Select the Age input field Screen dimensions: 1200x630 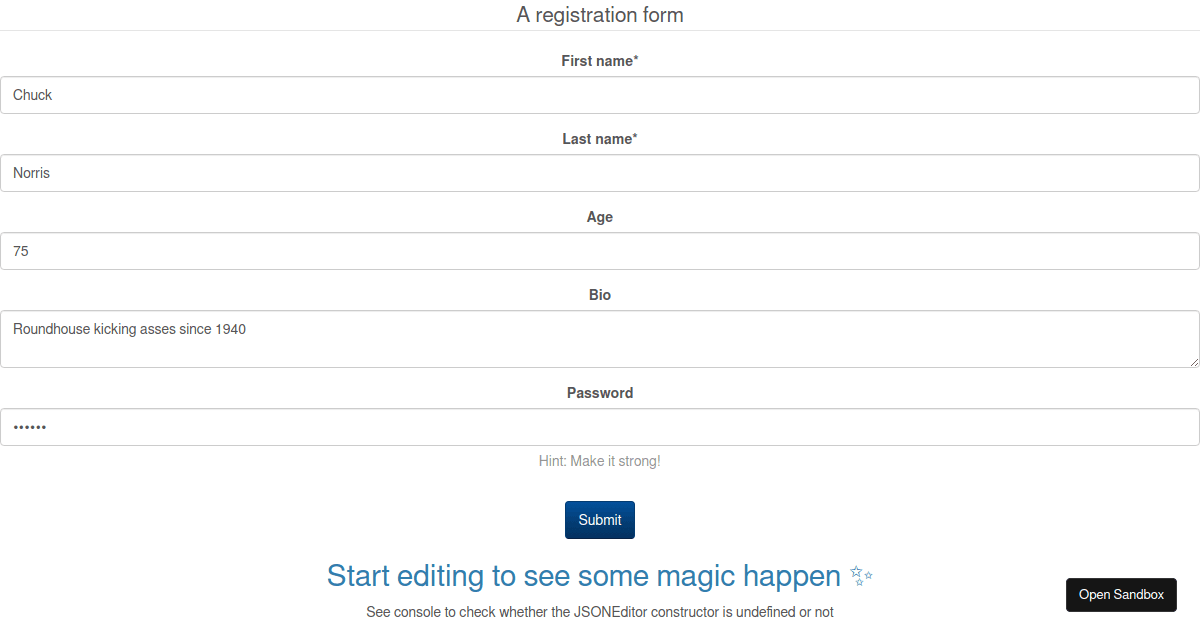coord(600,251)
